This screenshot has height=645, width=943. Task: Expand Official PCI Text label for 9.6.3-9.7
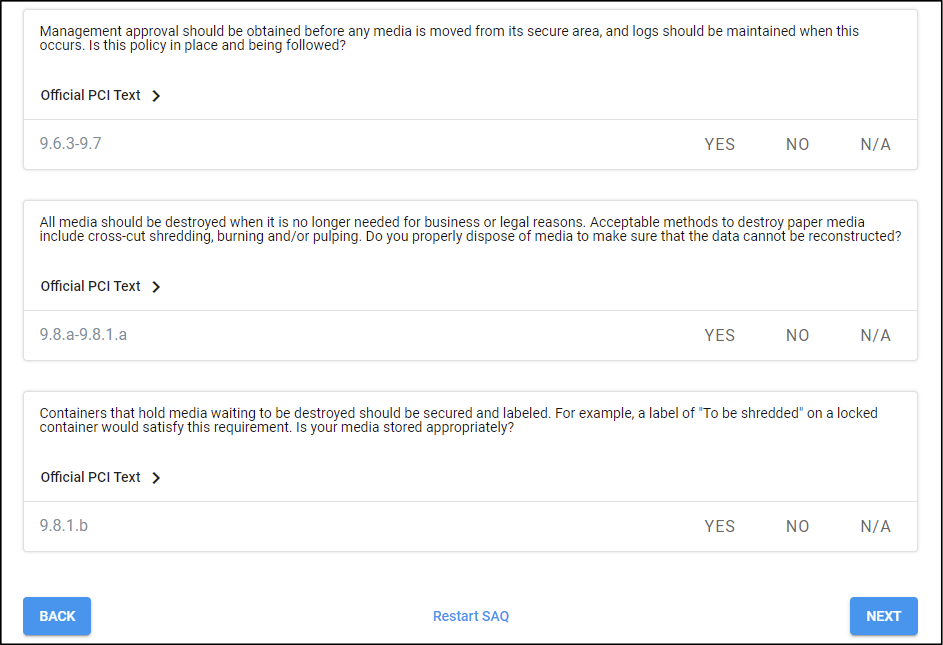coord(90,96)
